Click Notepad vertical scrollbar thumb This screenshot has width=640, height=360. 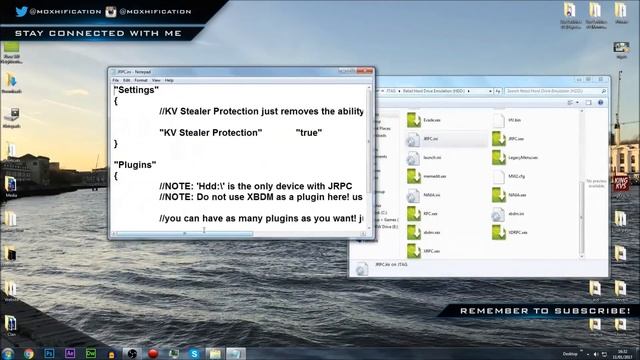[x=369, y=141]
